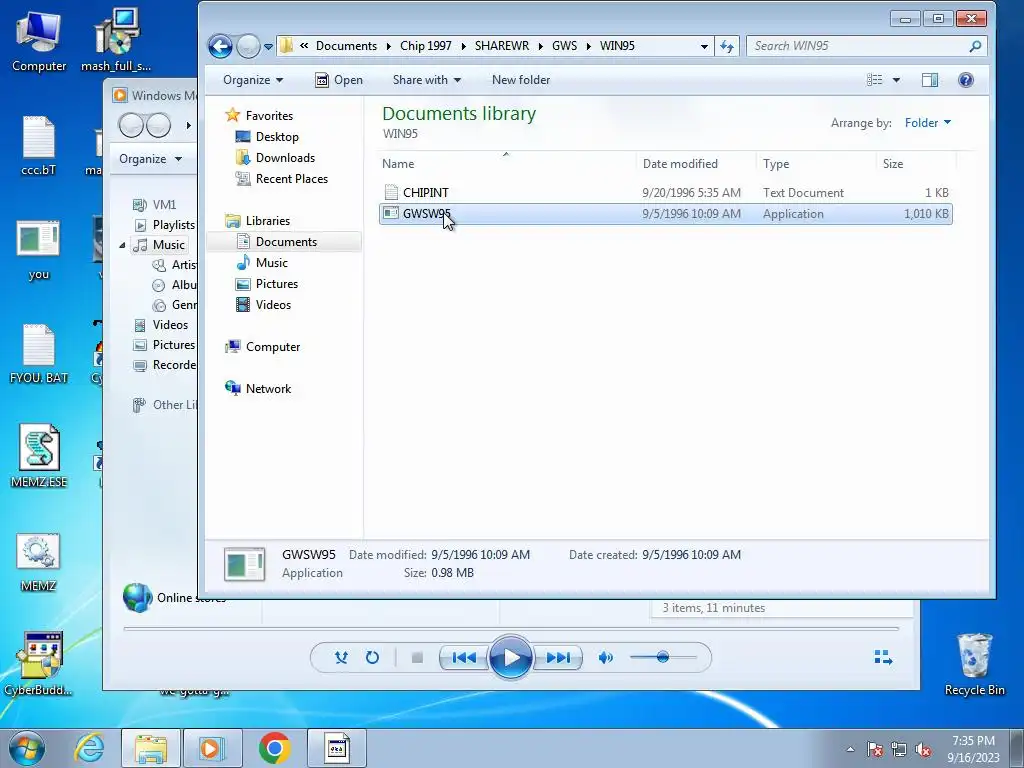Image resolution: width=1024 pixels, height=768 pixels.
Task: Change Arrange by Folder option
Action: (927, 123)
